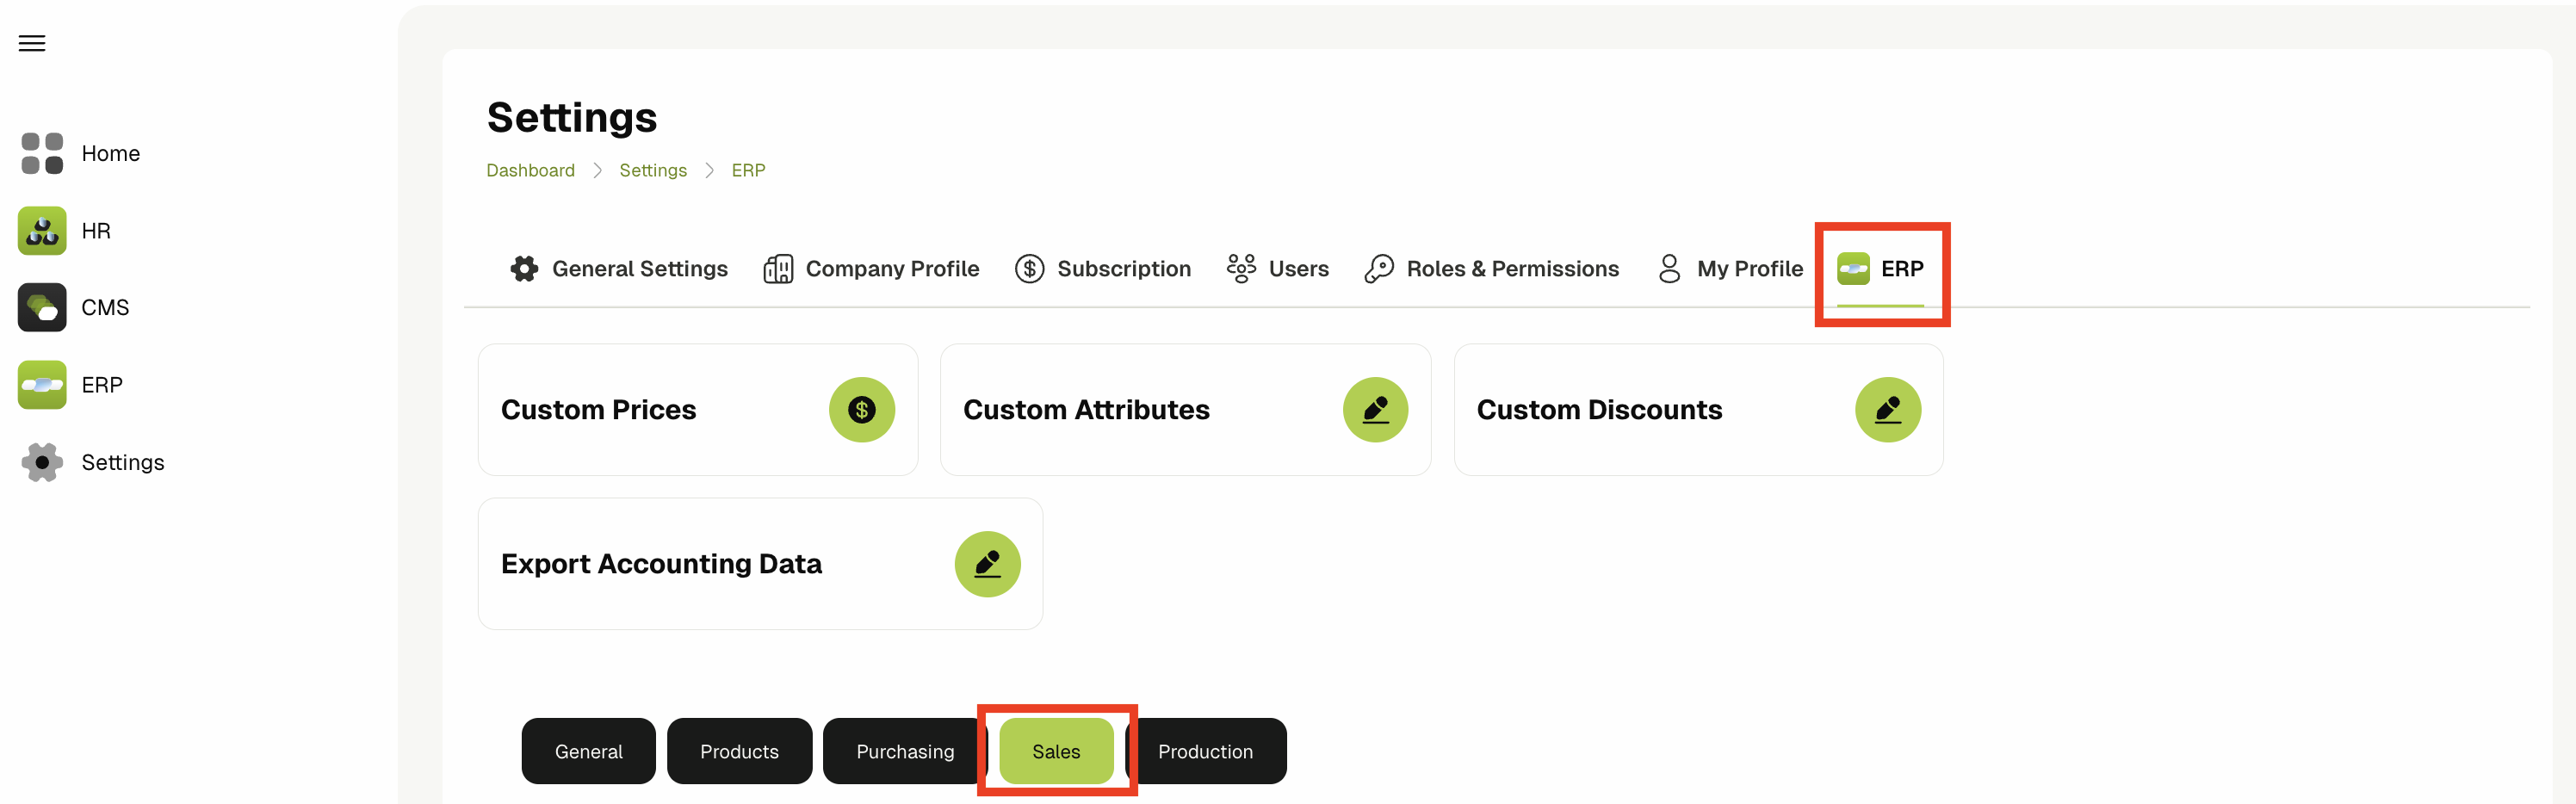
Task: Open the Users tab
Action: pos(1277,269)
